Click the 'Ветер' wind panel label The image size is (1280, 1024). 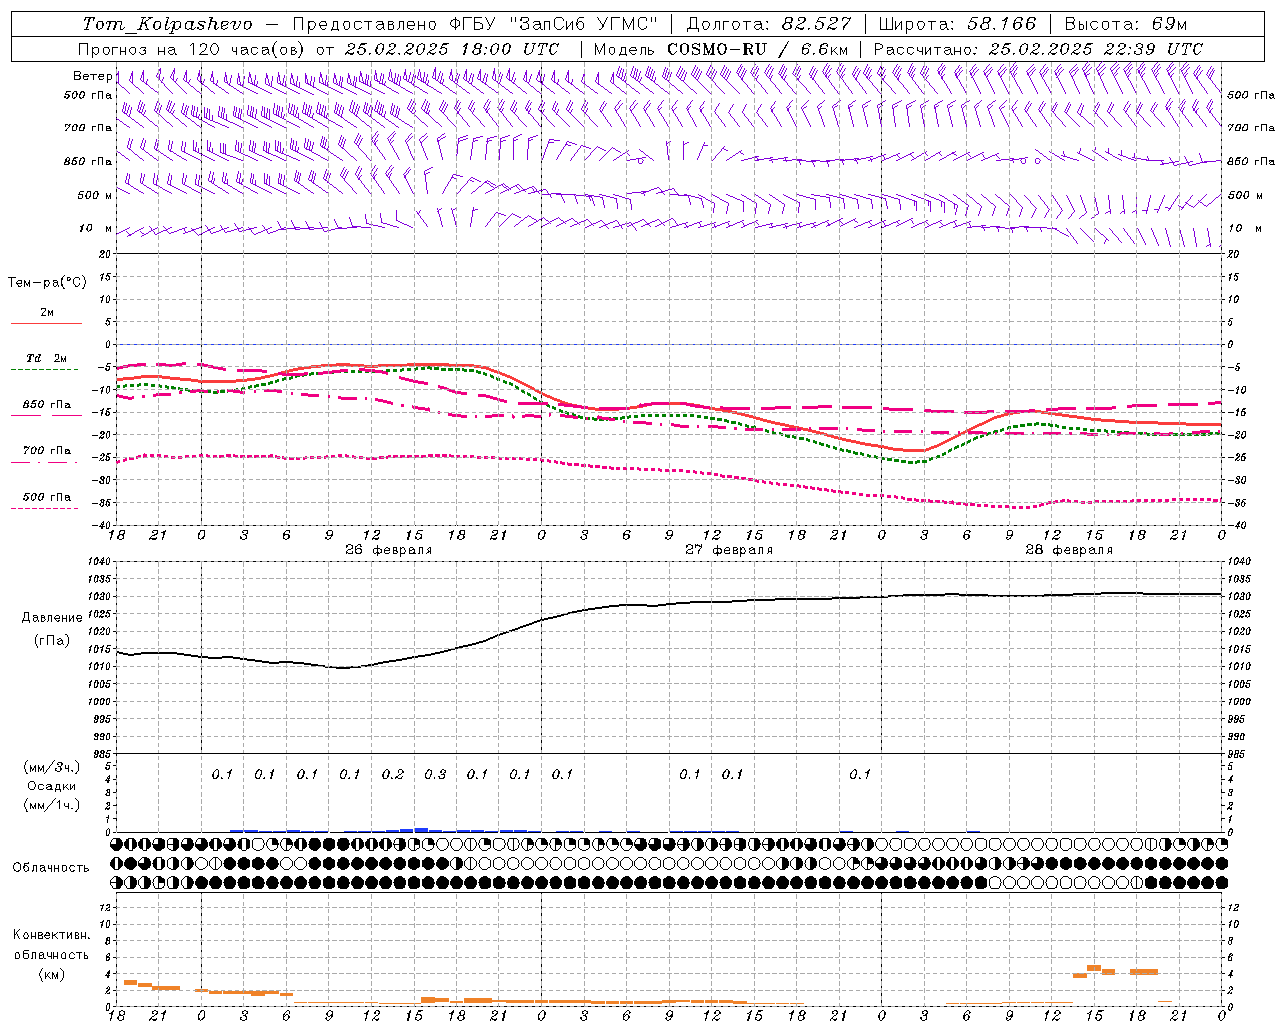tap(92, 76)
